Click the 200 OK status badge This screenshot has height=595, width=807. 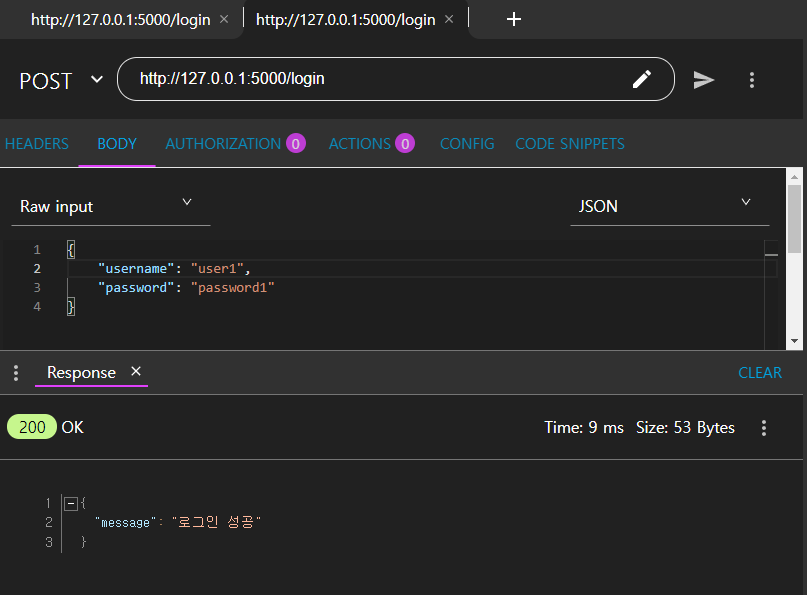click(x=31, y=426)
